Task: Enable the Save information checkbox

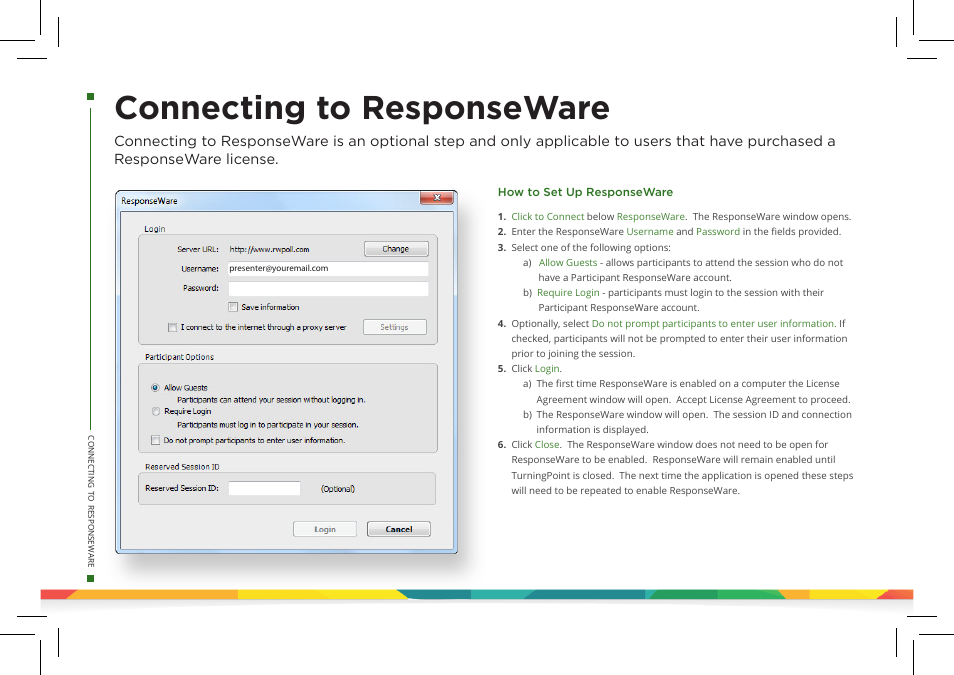Action: tap(233, 307)
